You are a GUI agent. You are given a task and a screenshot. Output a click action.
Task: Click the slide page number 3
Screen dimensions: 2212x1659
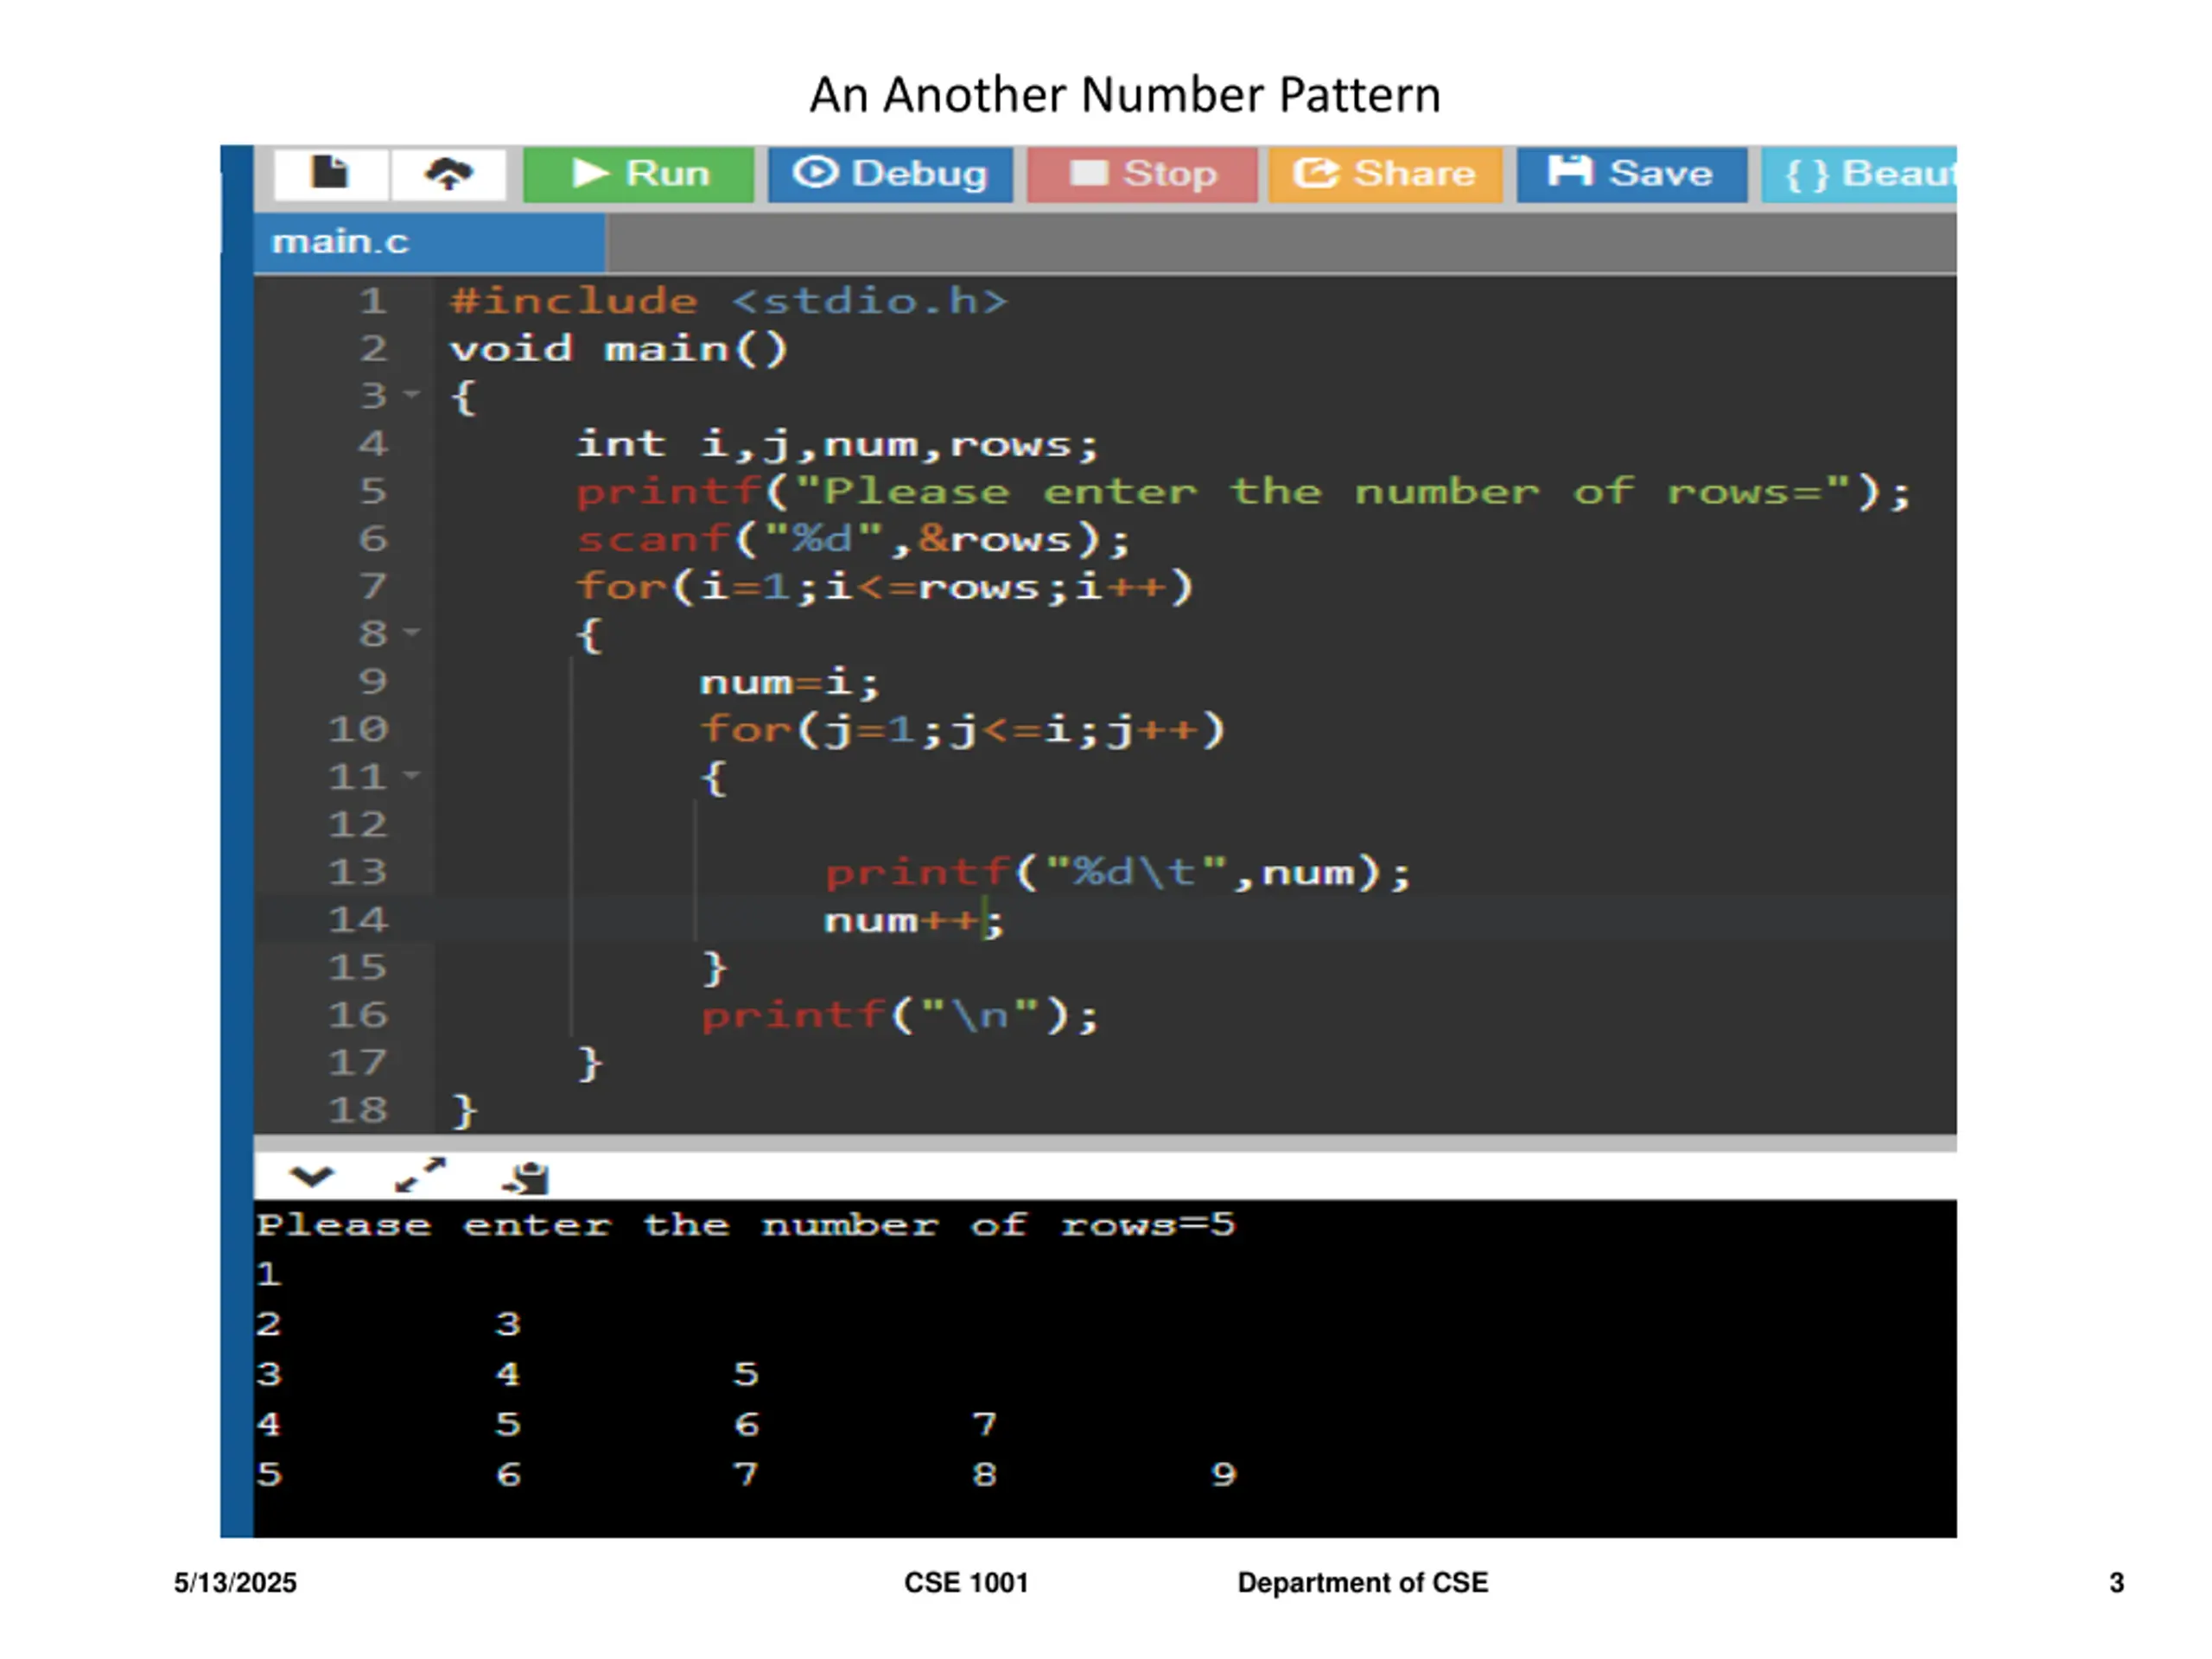click(2117, 1583)
